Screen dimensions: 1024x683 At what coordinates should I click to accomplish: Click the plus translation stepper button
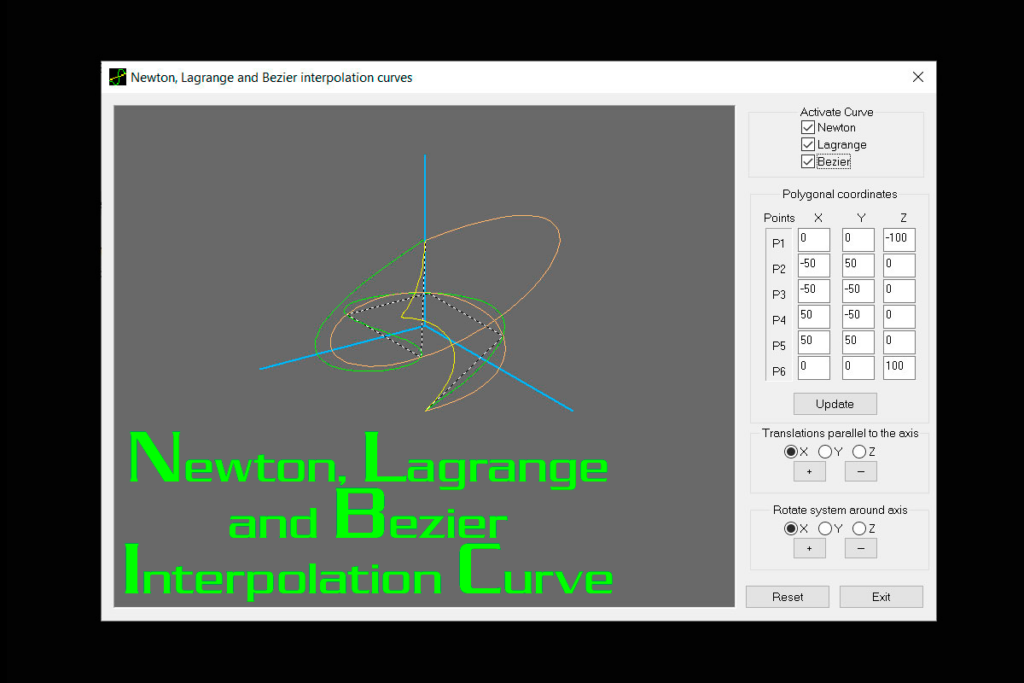(x=810, y=471)
